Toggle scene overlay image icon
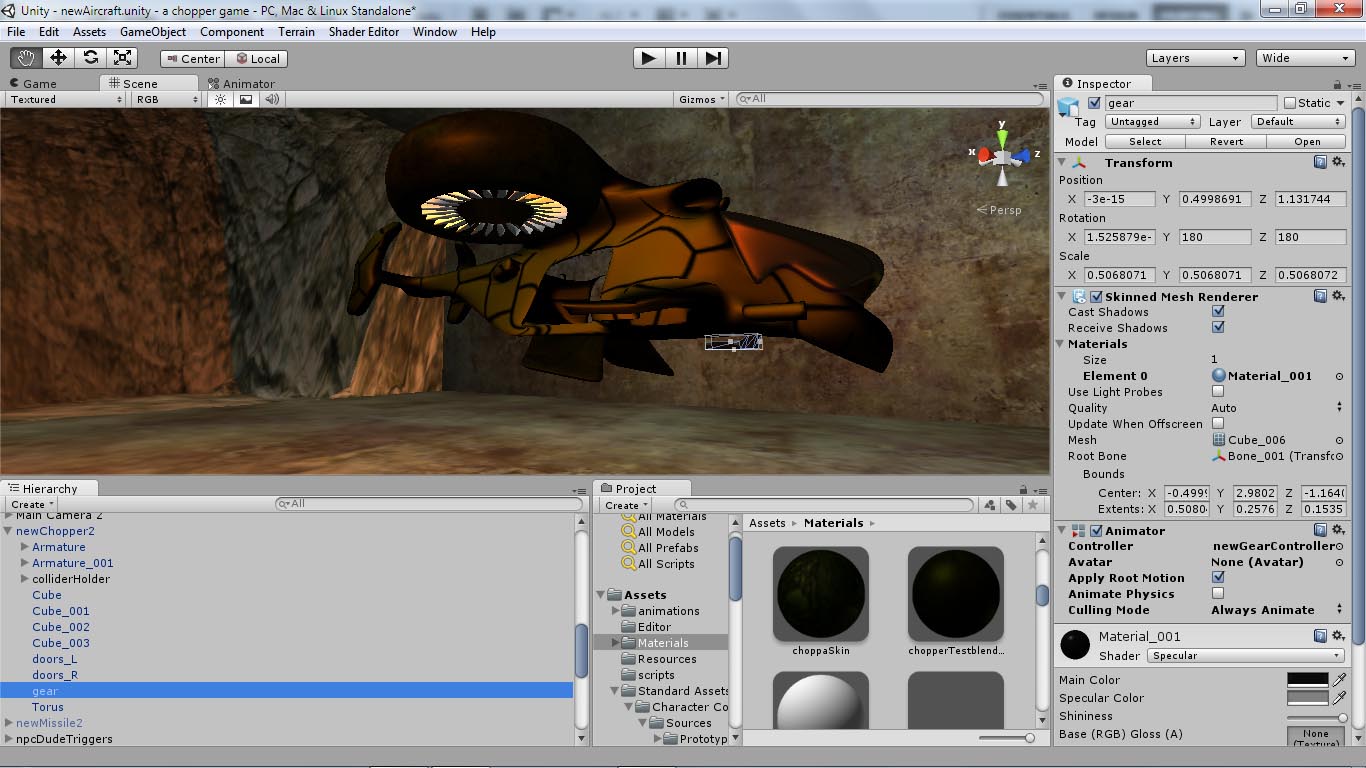The image size is (1366, 768). (x=246, y=99)
